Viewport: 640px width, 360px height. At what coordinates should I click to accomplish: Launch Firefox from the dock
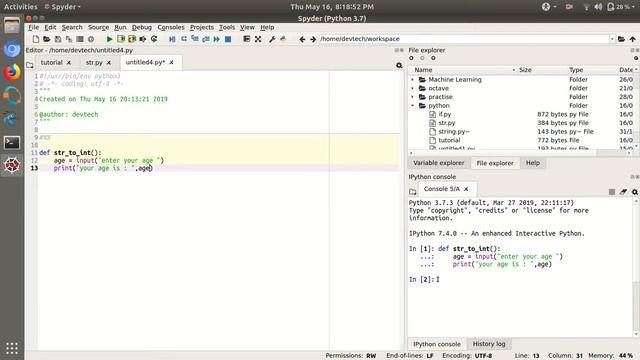point(12,72)
